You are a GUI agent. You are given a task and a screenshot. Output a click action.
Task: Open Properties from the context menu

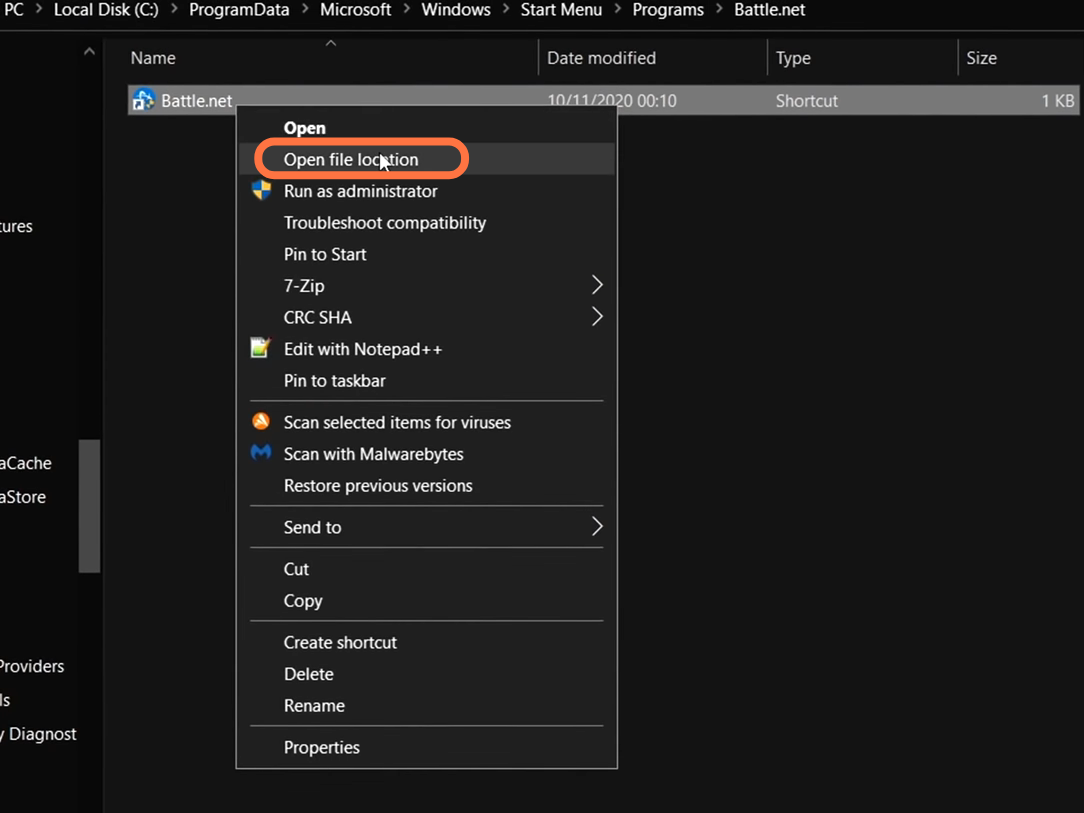321,747
